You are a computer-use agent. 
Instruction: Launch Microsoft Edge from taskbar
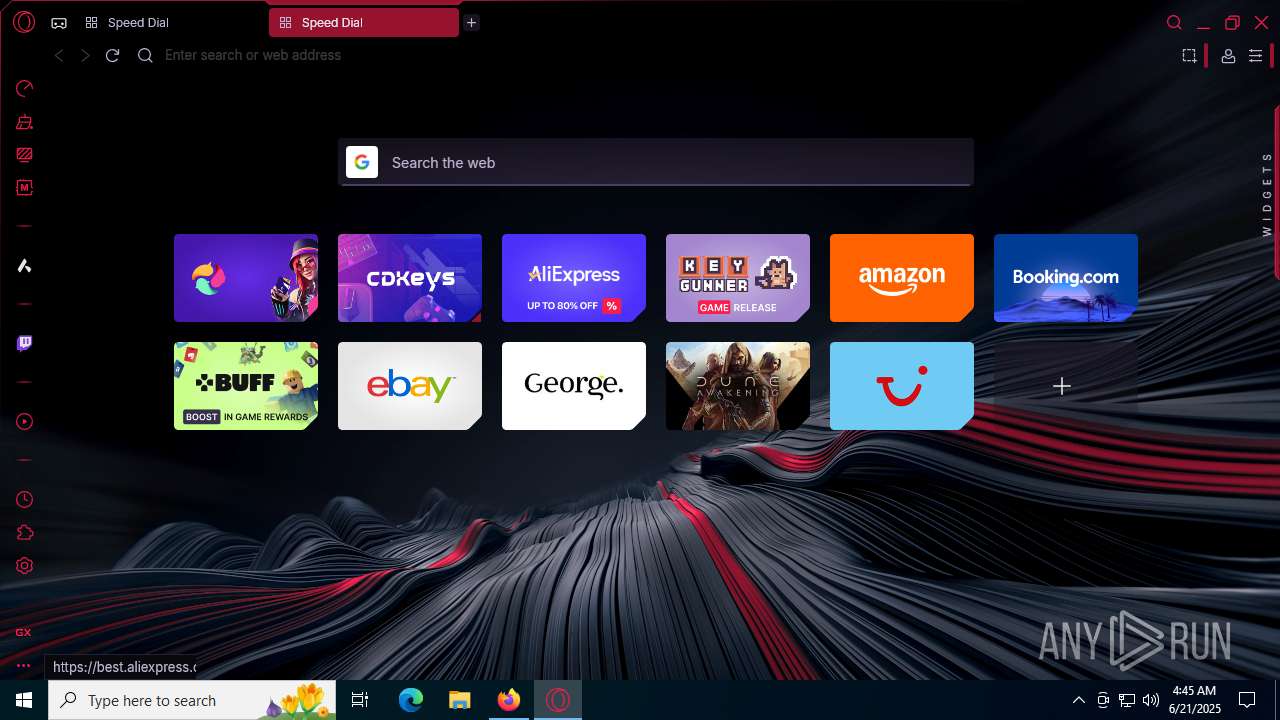pos(411,700)
